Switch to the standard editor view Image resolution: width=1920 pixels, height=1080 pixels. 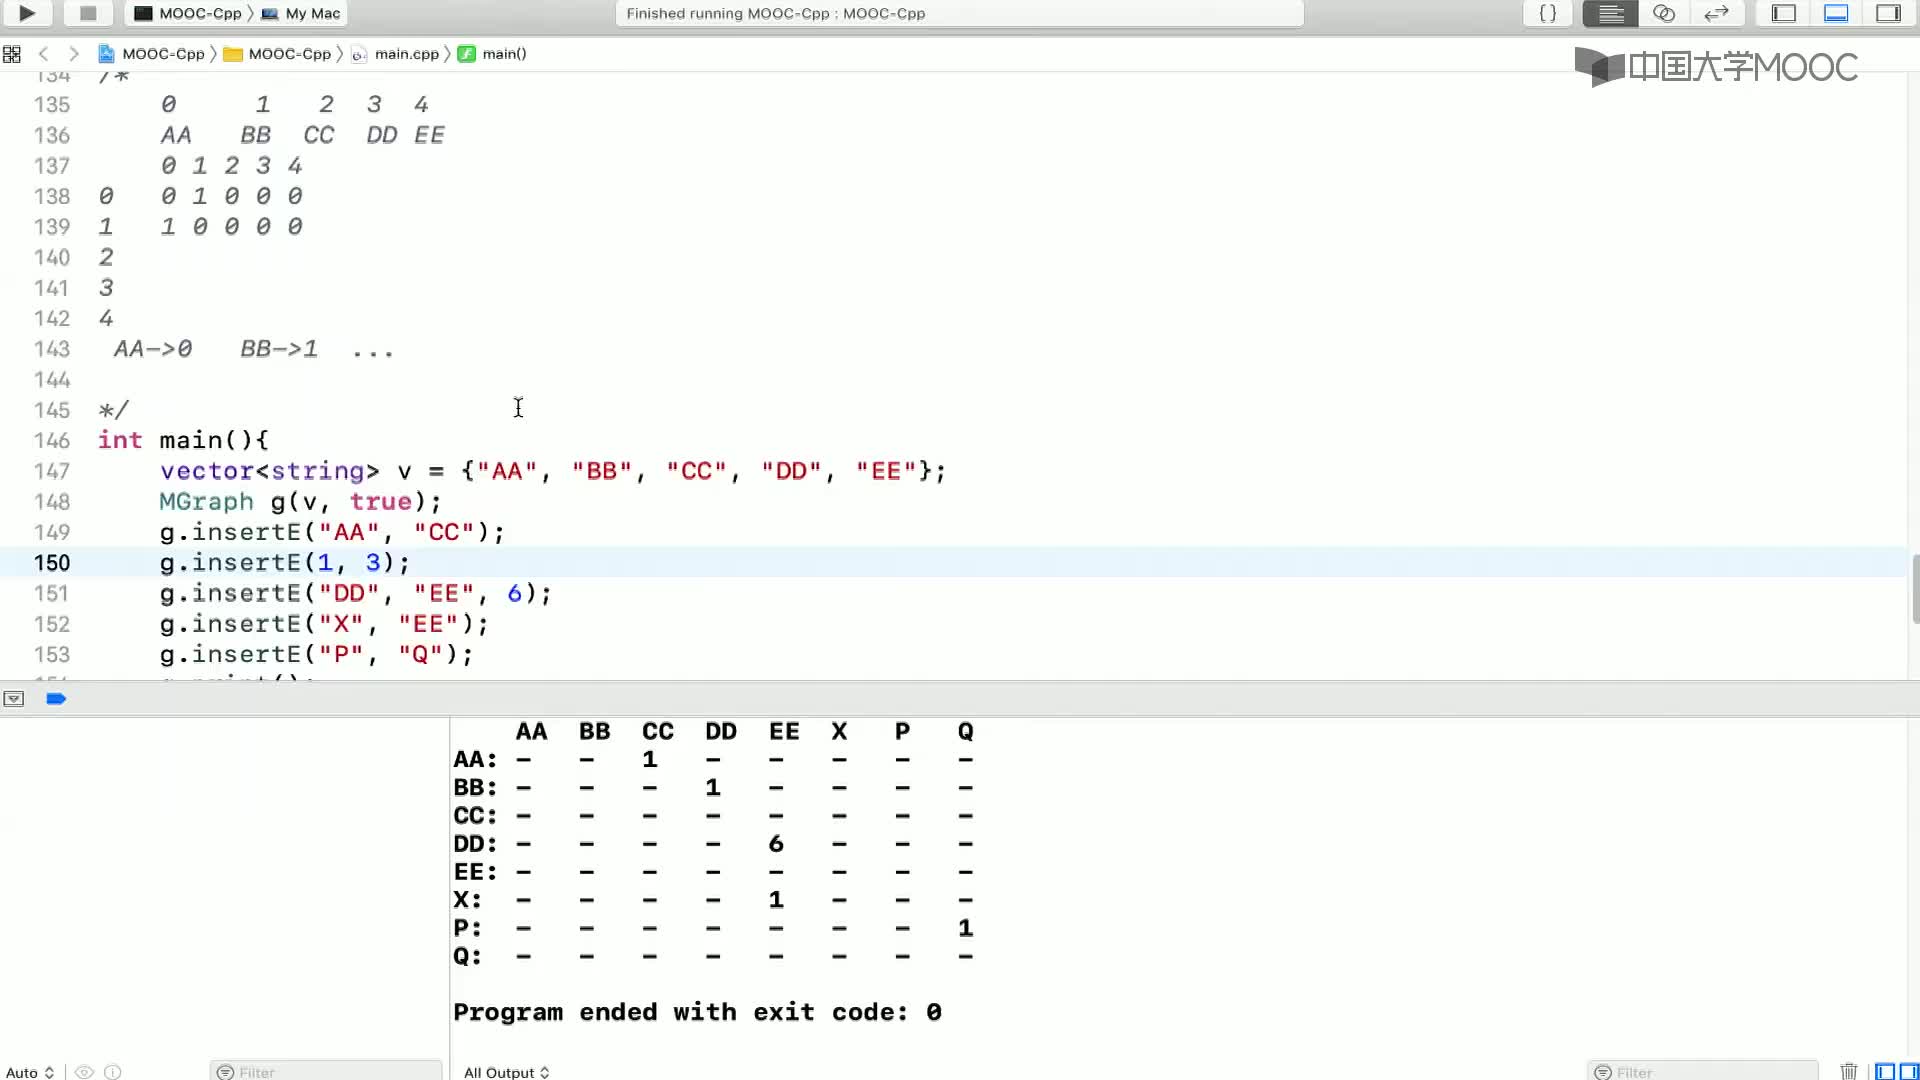(x=1610, y=13)
